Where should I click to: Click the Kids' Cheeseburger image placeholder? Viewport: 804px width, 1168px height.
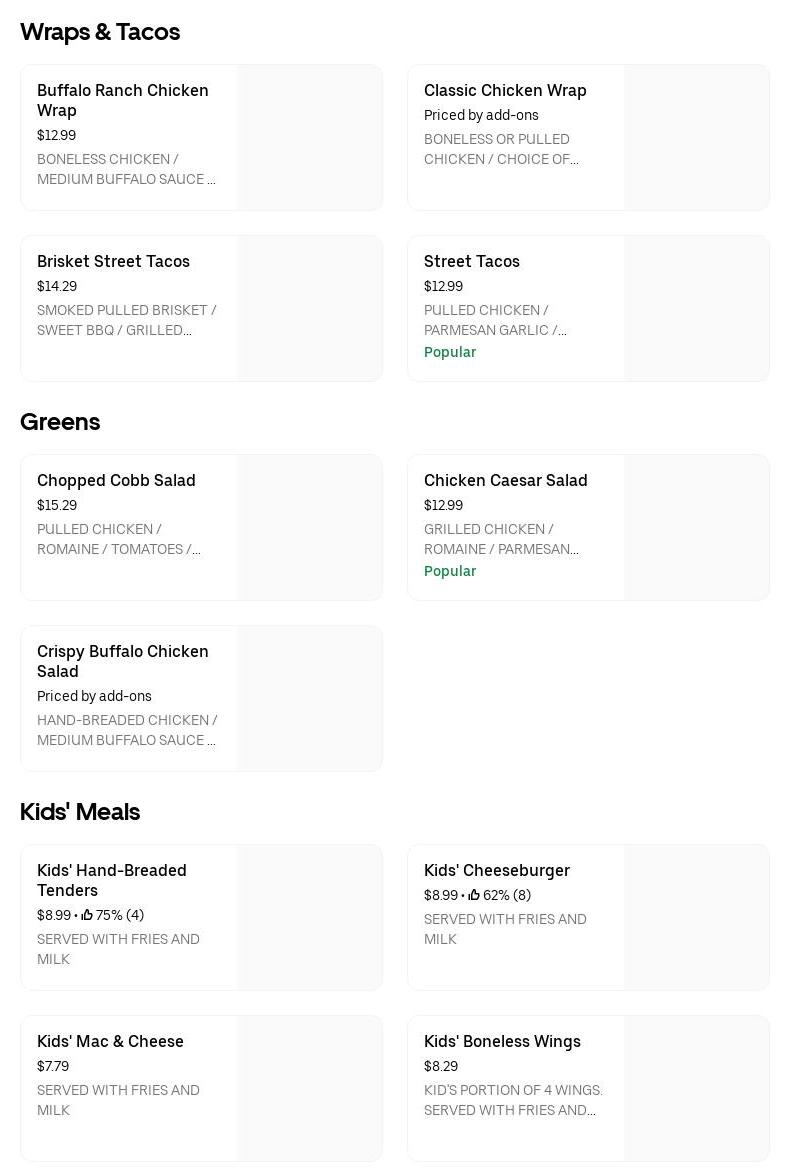(x=696, y=917)
